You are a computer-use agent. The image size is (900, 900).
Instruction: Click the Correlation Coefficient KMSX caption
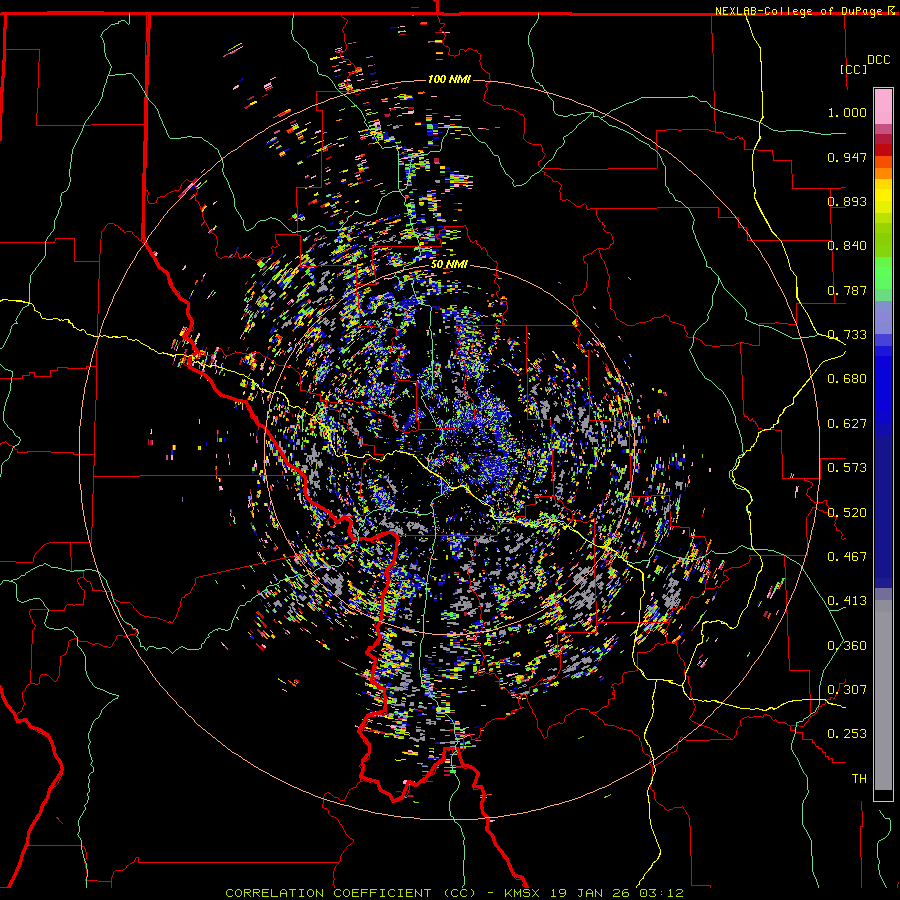(454, 893)
